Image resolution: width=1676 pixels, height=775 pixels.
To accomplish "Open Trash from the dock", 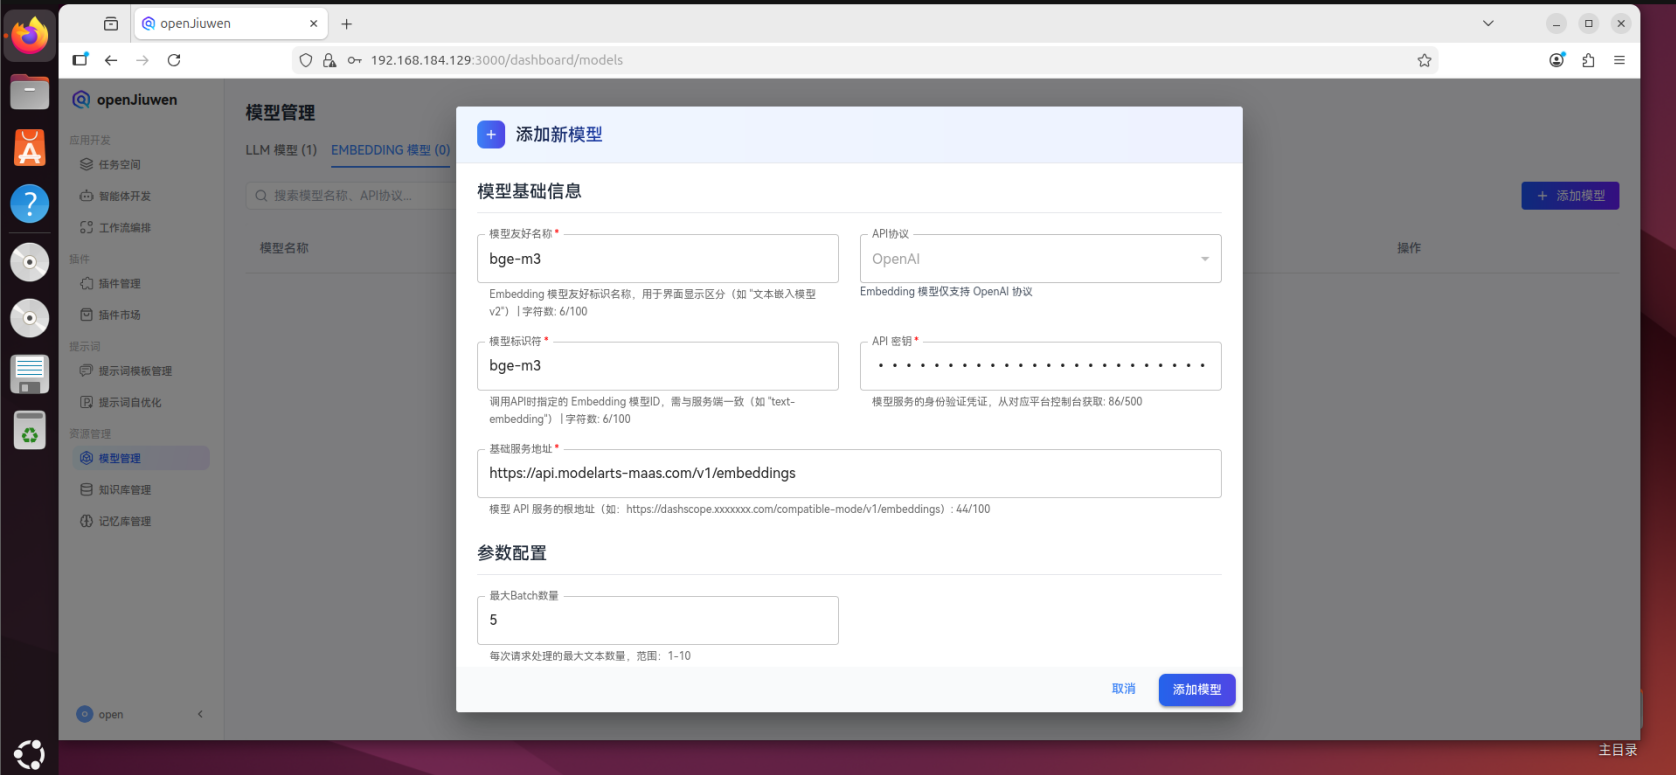I will [x=29, y=431].
